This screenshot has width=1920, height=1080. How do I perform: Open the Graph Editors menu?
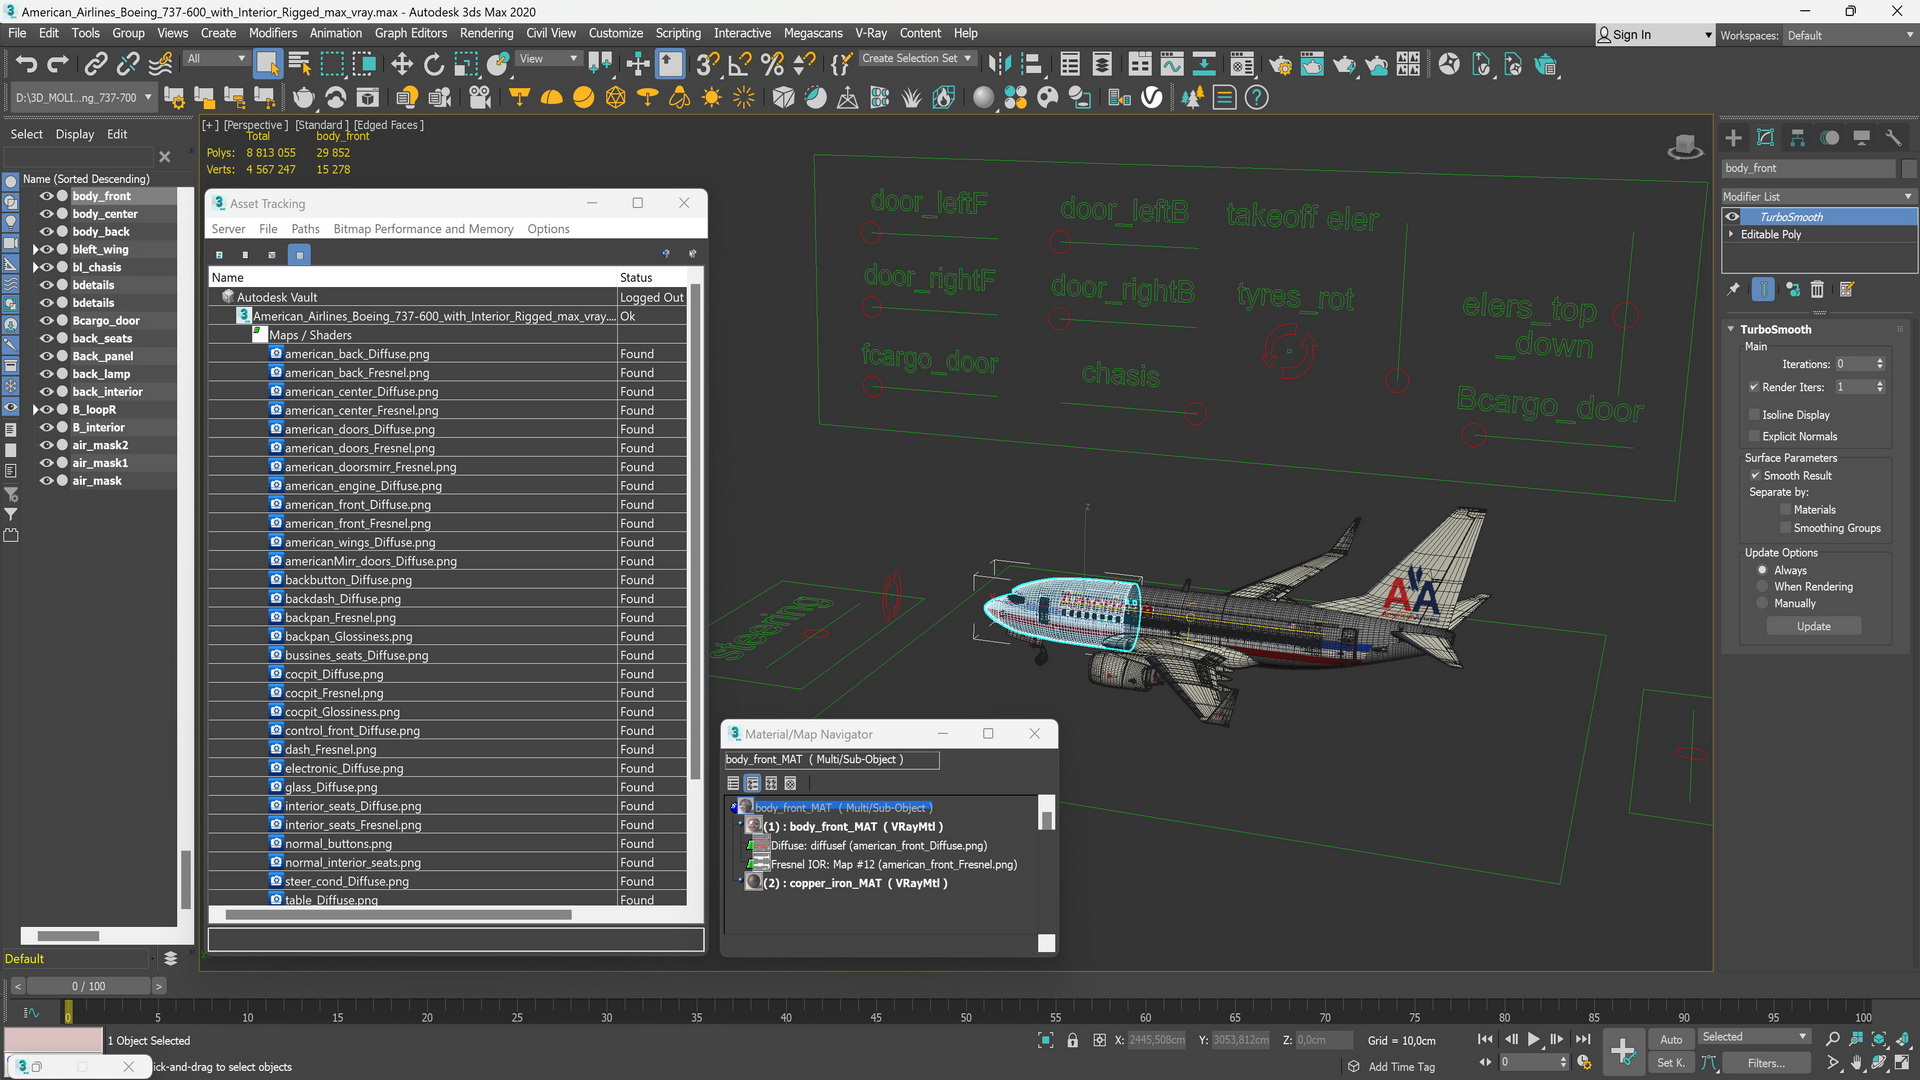[411, 33]
